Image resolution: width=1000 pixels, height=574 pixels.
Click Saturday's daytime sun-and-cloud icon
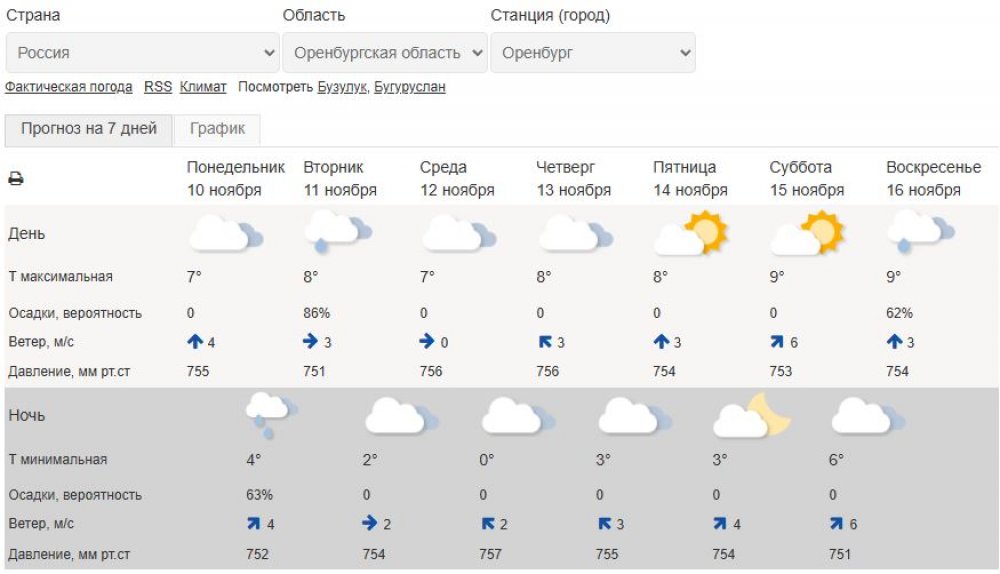pyautogui.click(x=808, y=234)
